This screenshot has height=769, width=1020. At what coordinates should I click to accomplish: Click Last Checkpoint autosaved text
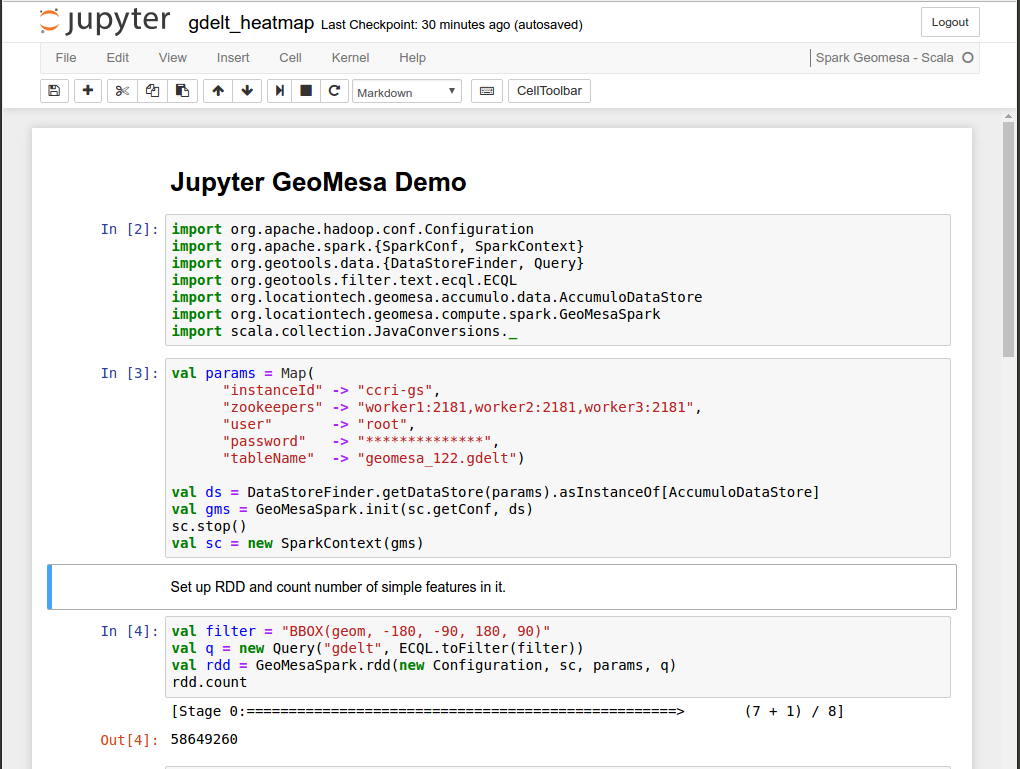coord(451,25)
